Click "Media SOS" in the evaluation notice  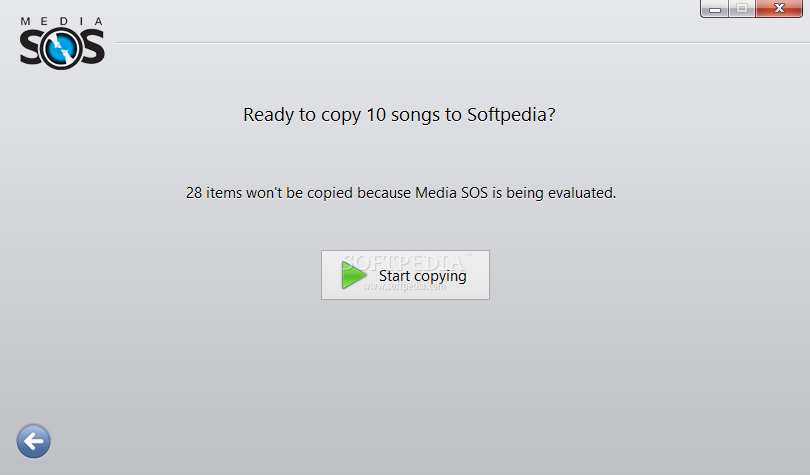[x=451, y=193]
